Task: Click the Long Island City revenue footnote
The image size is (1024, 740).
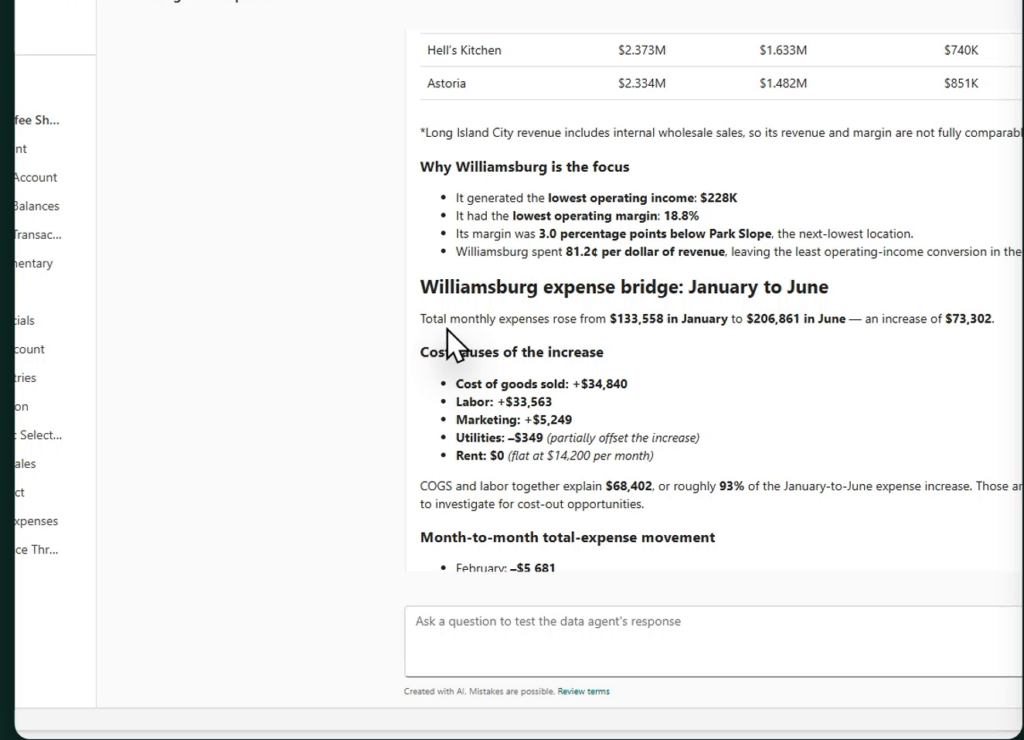Action: (722, 133)
